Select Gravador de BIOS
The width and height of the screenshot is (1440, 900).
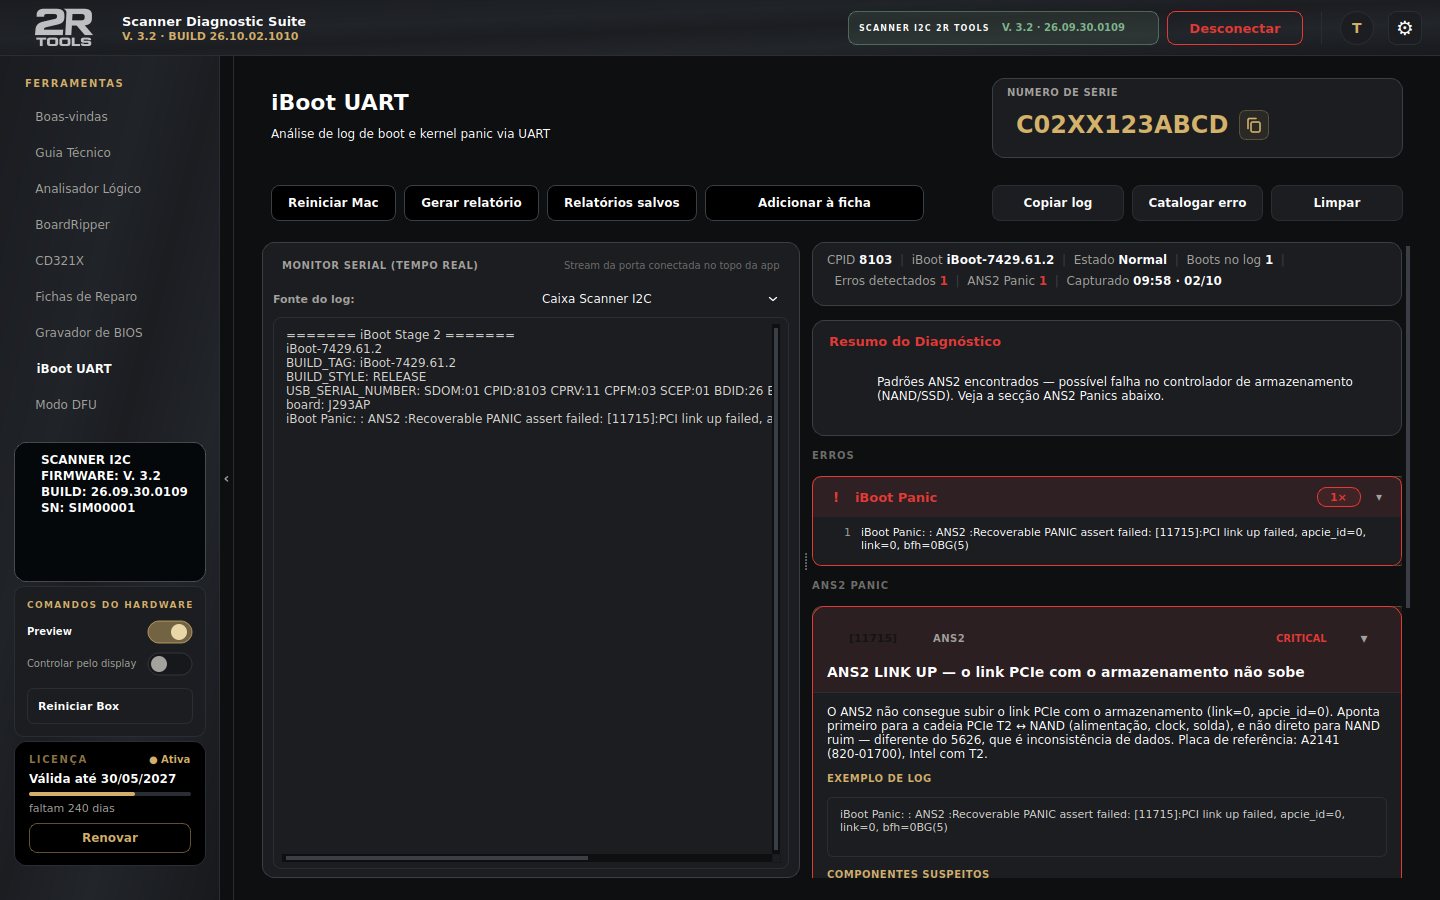[89, 333]
